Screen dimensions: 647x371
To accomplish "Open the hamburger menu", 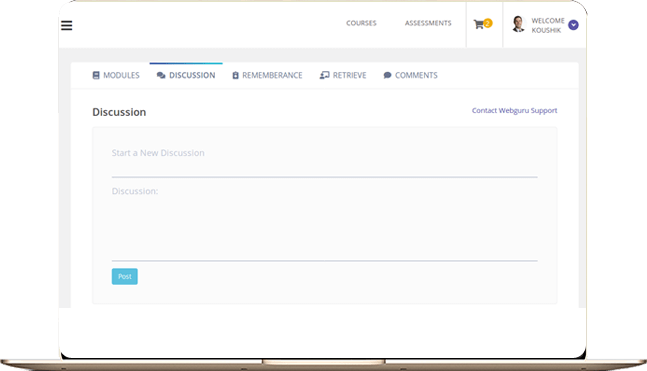I will point(66,26).
